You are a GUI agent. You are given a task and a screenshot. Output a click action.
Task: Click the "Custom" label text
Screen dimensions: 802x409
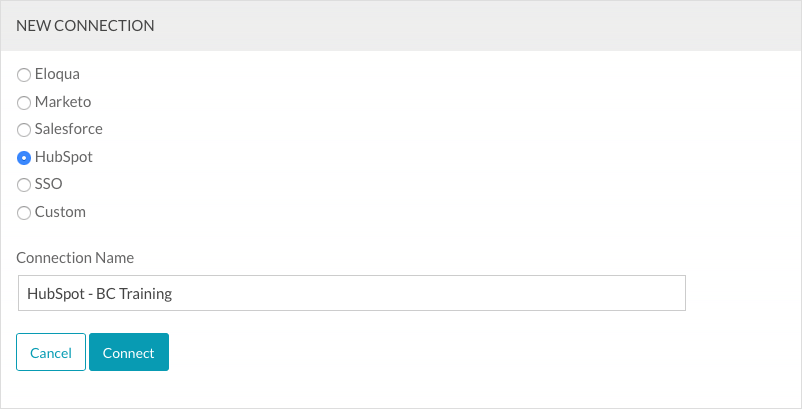60,212
